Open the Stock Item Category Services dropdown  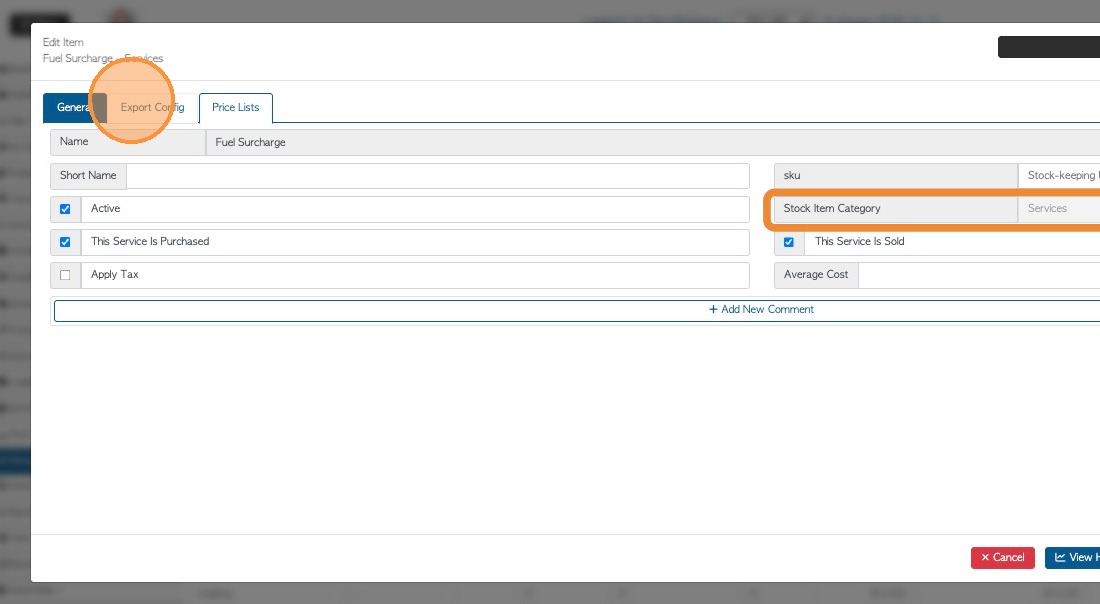(1059, 209)
